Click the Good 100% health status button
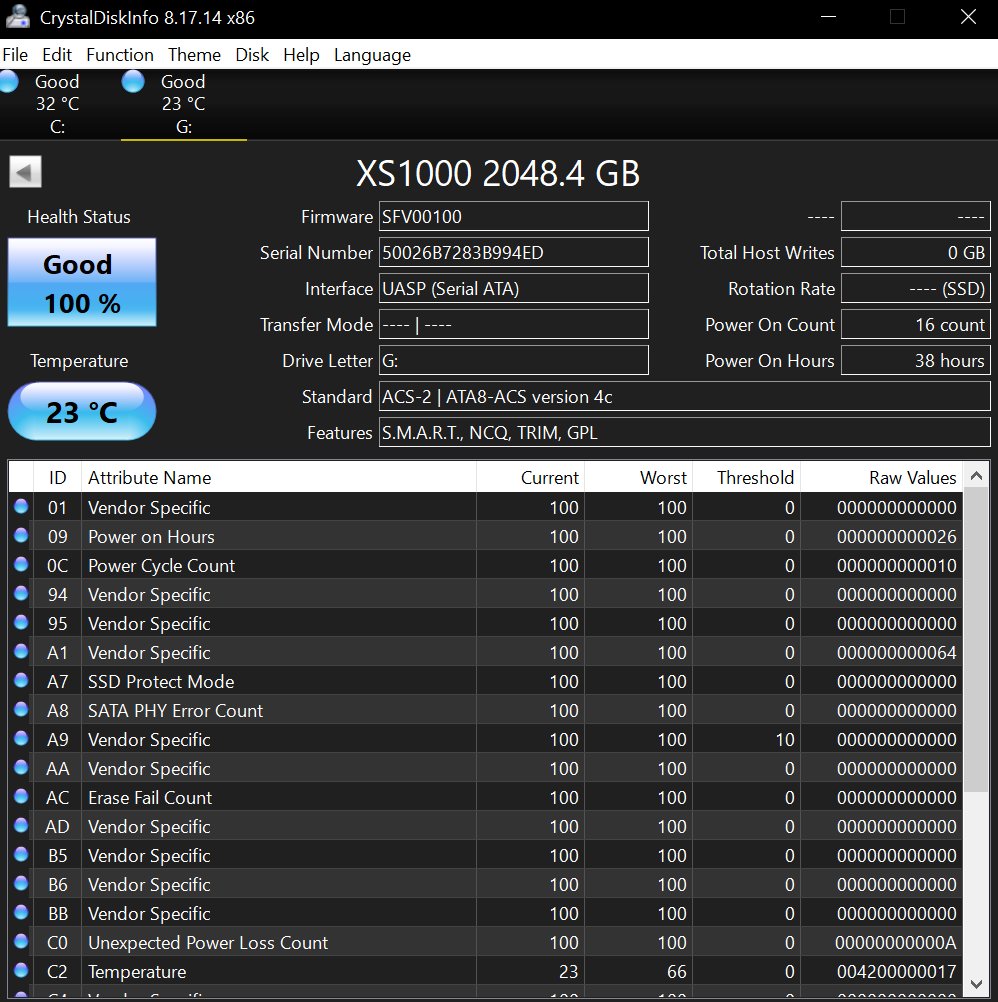Image resolution: width=998 pixels, height=1002 pixels. [82, 282]
